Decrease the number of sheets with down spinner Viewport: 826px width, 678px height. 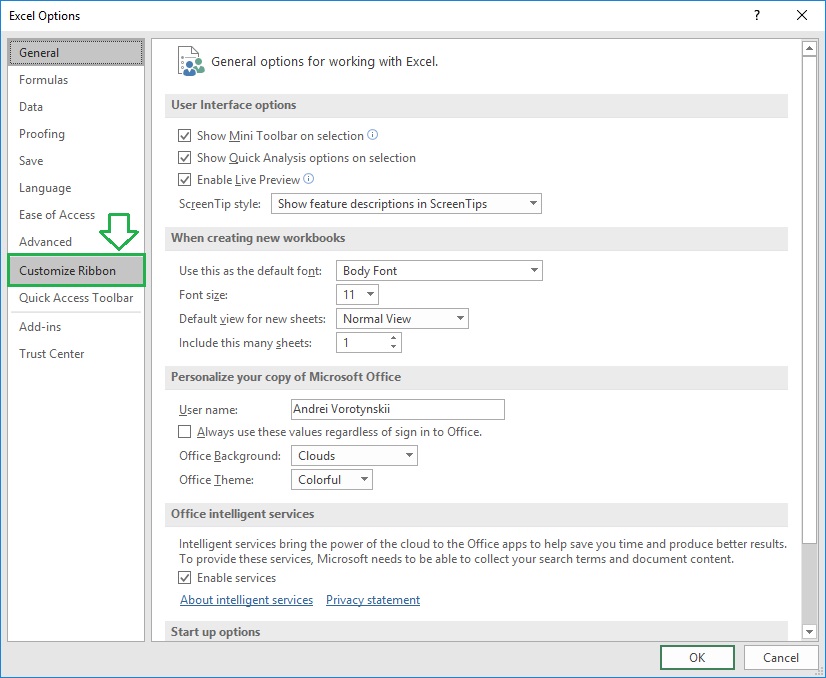click(x=394, y=347)
